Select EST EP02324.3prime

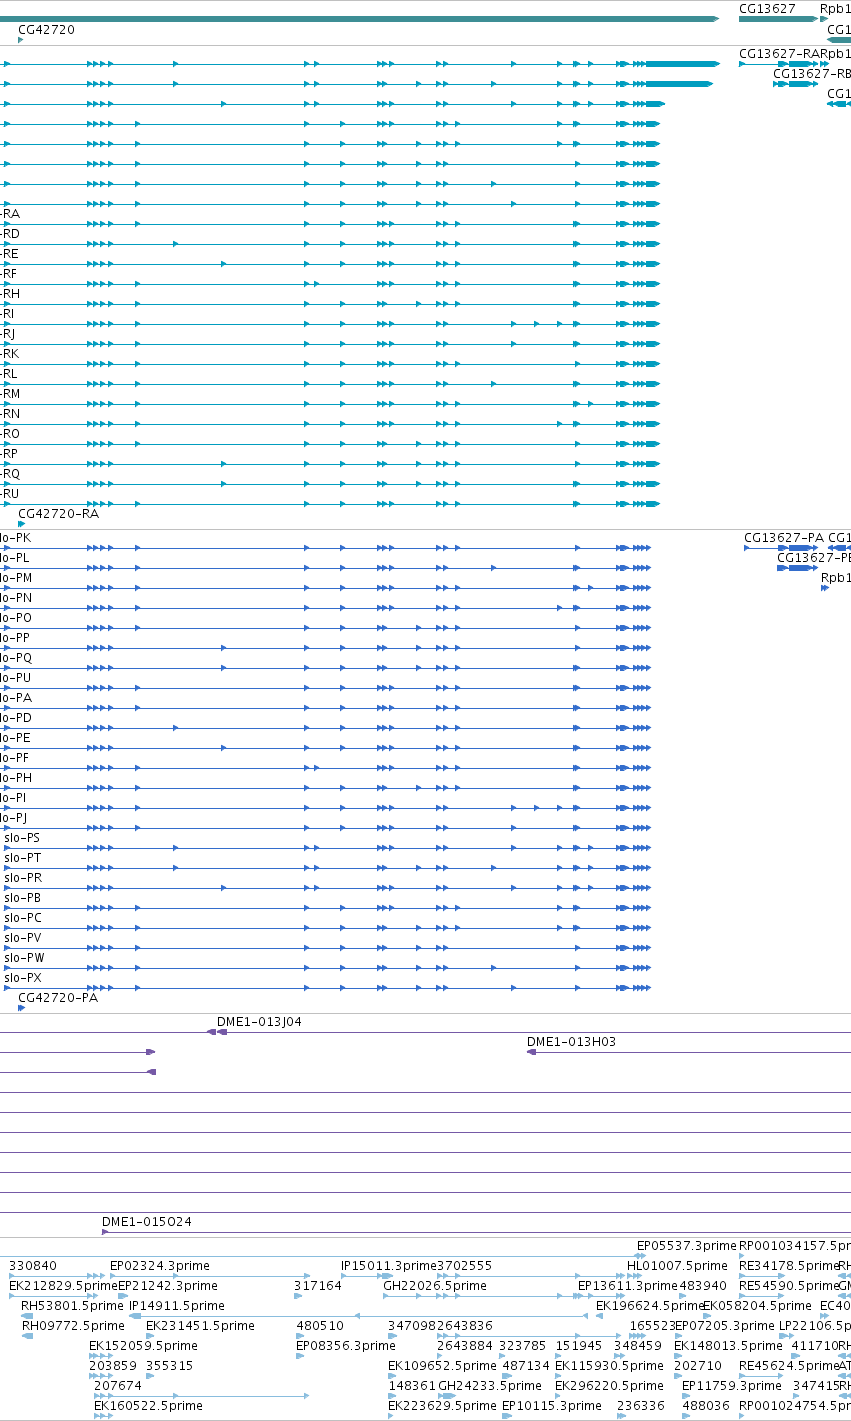click(161, 1266)
